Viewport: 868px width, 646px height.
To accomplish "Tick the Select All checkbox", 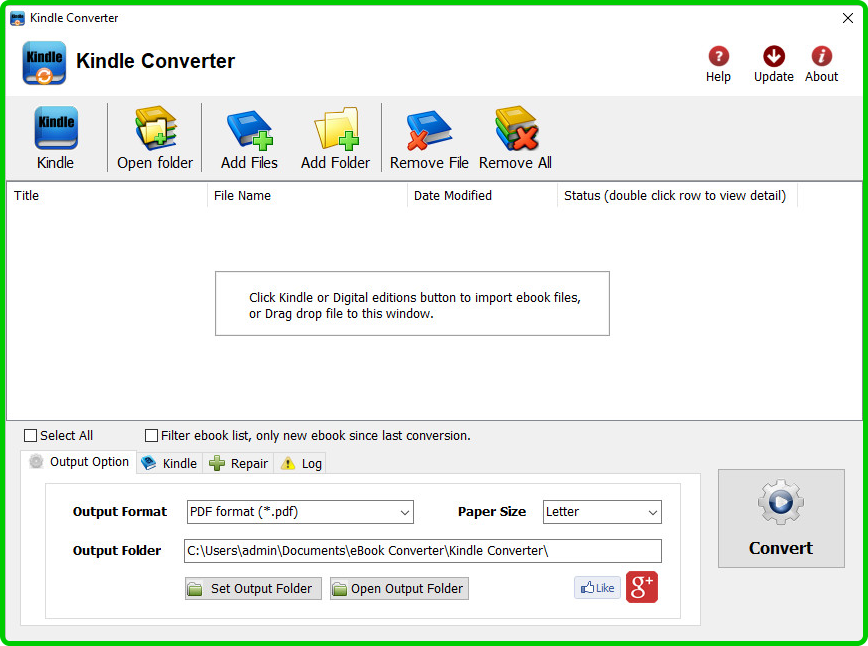I will pyautogui.click(x=30, y=436).
